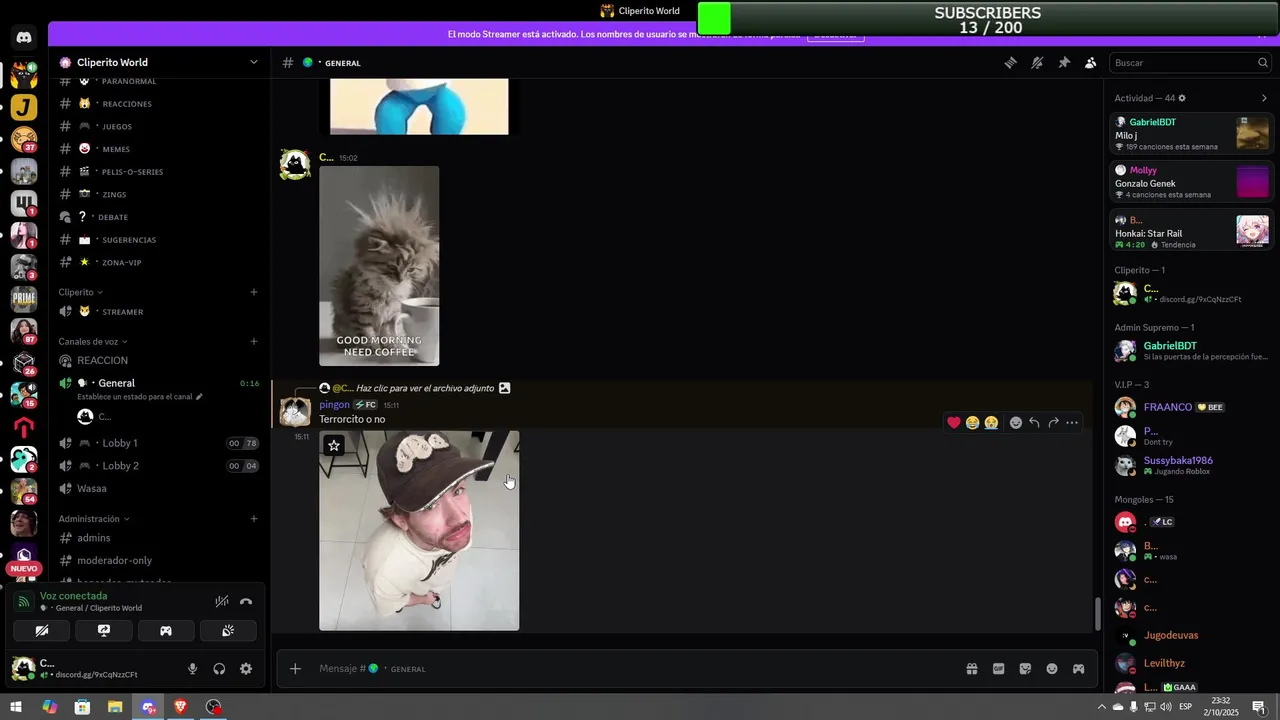Open the PRIME server icon

[x=24, y=297]
